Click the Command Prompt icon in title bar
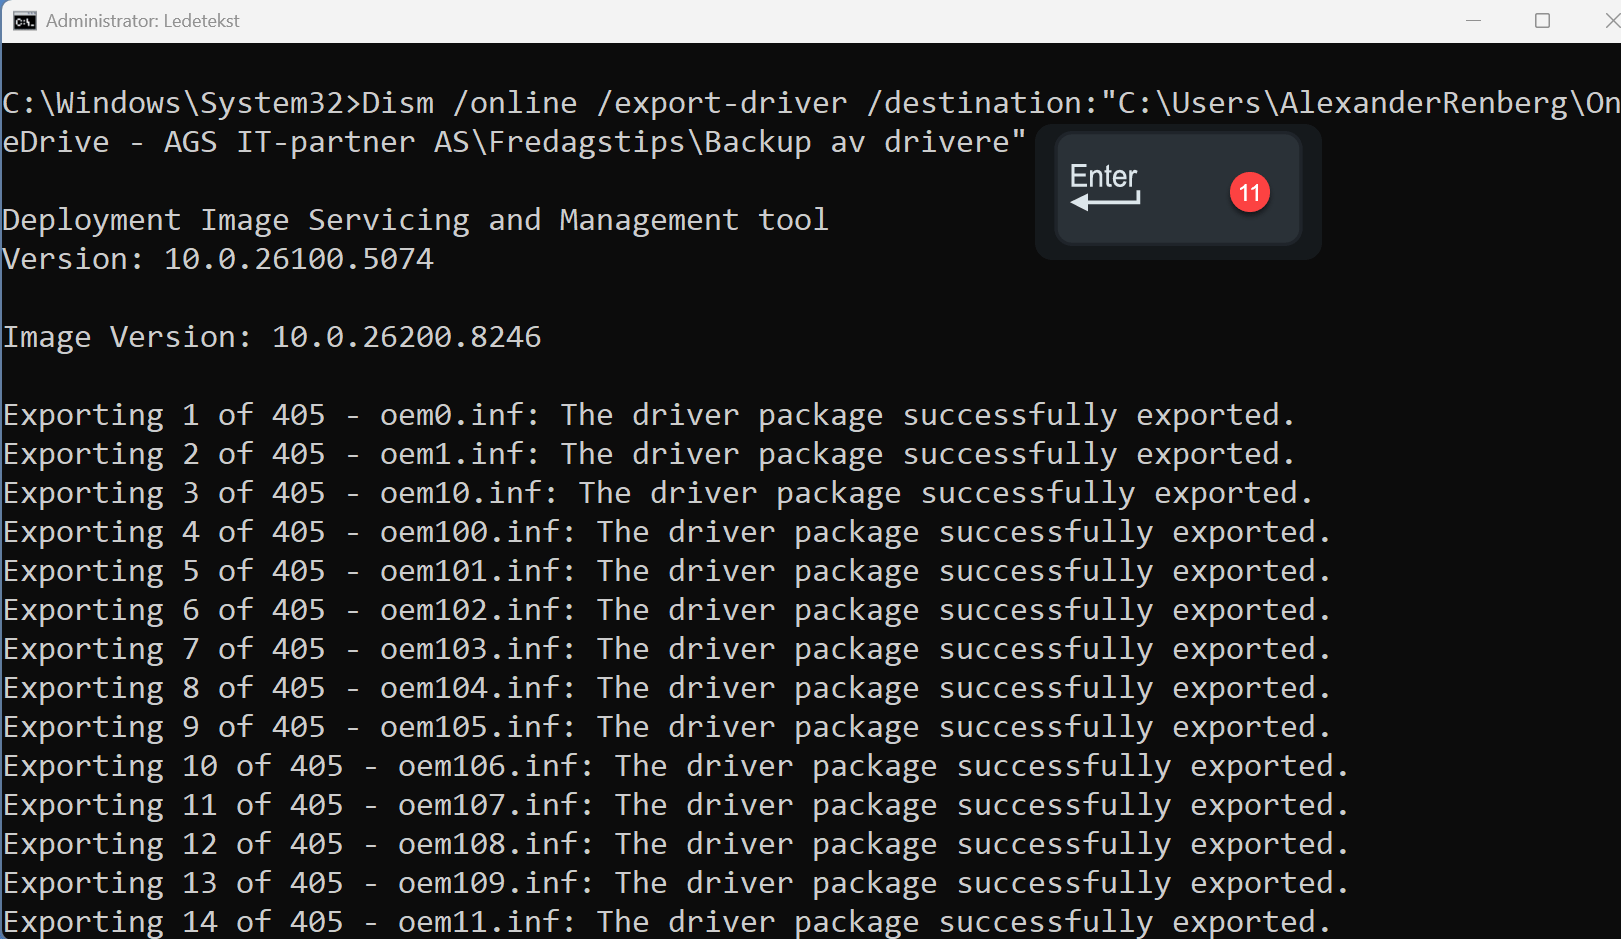Screen dimensions: 1621x939 click(x=24, y=21)
